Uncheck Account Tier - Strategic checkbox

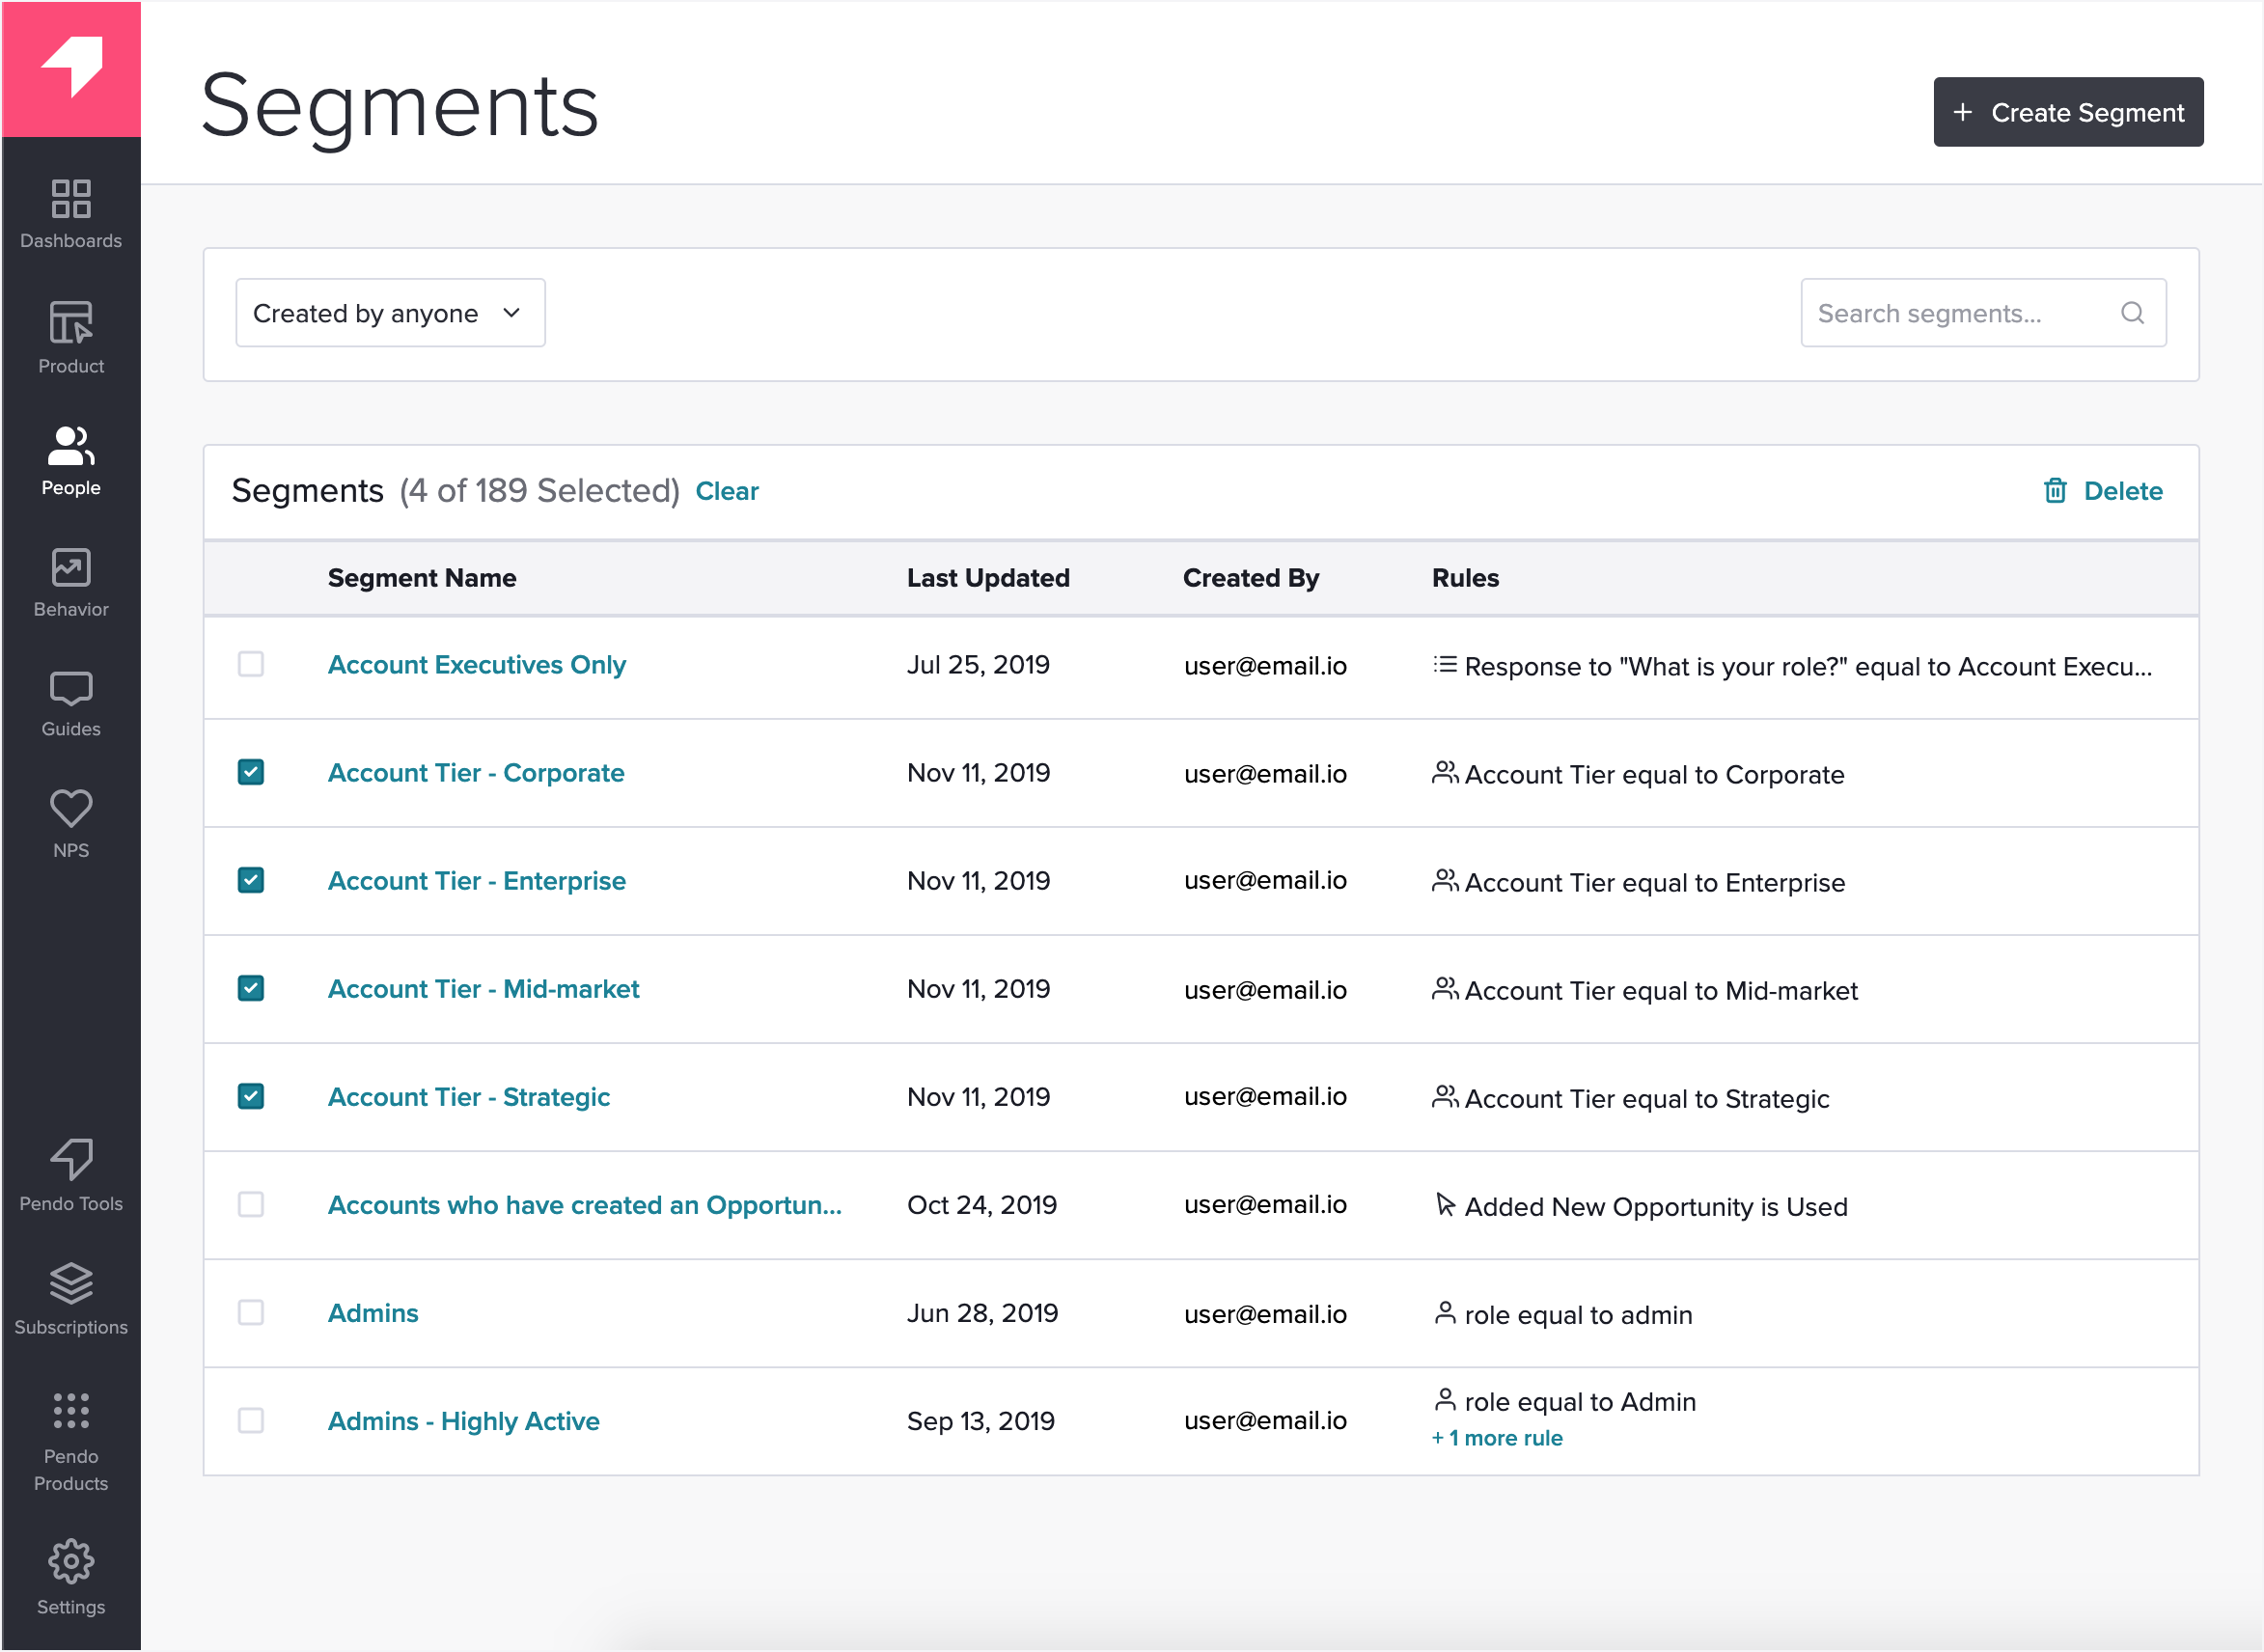251,1097
